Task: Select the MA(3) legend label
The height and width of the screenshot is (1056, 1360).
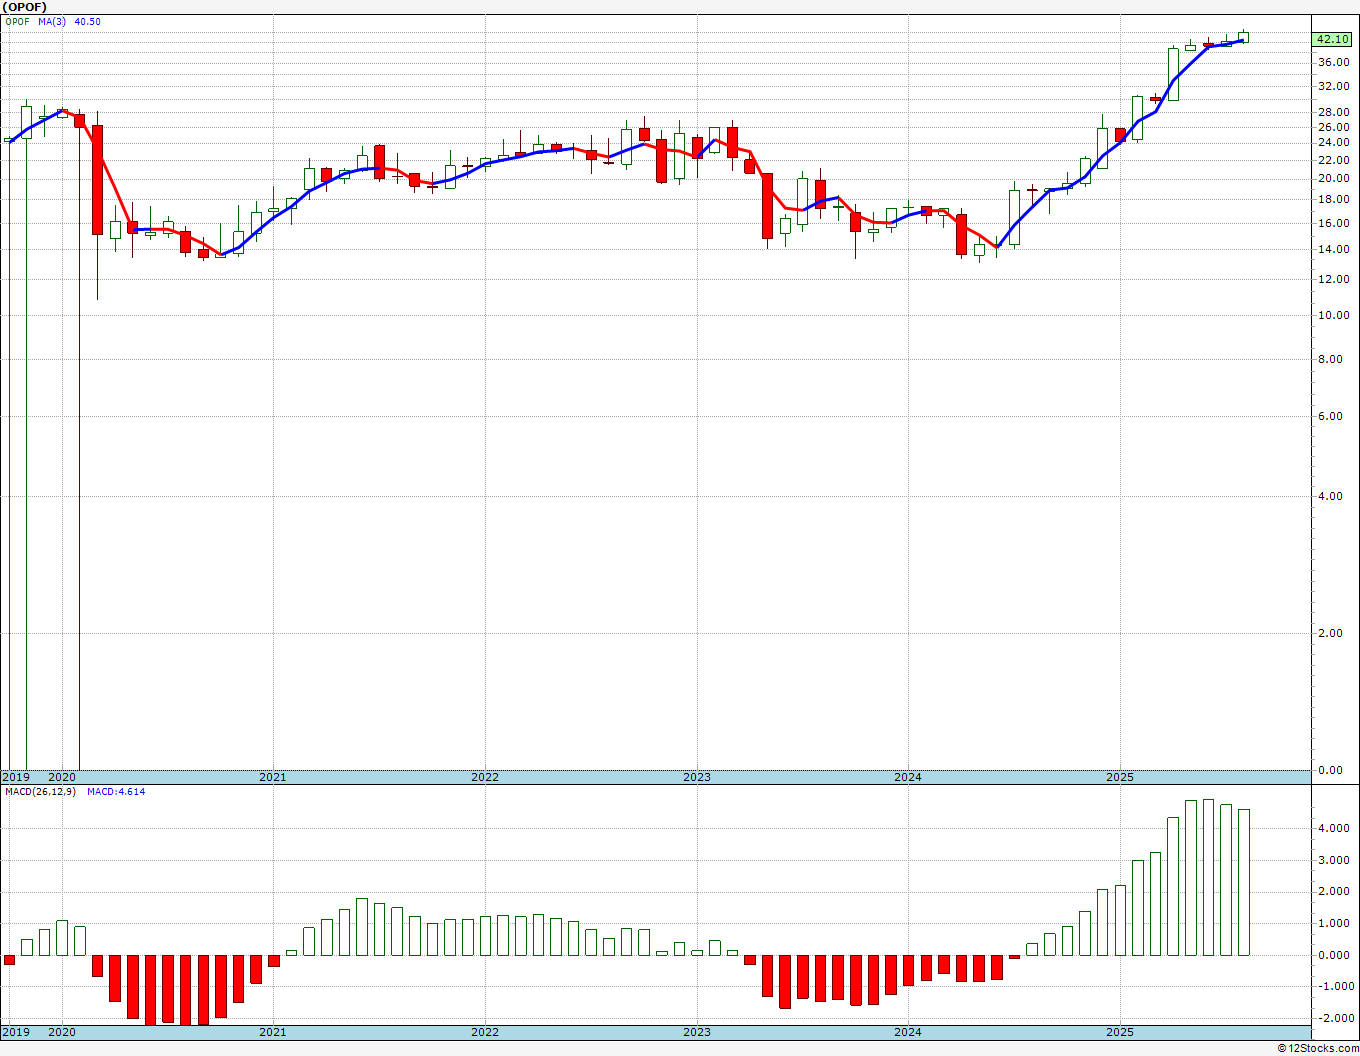Action: [53, 21]
